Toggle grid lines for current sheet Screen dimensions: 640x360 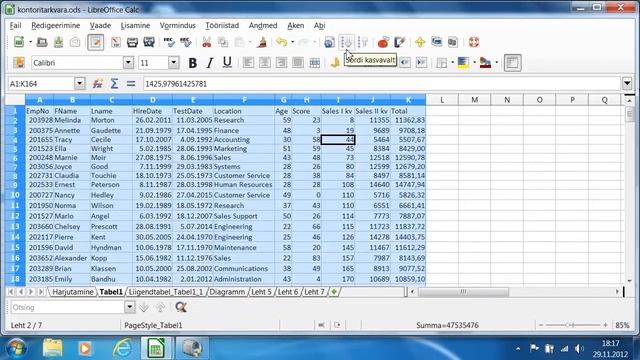[513, 63]
